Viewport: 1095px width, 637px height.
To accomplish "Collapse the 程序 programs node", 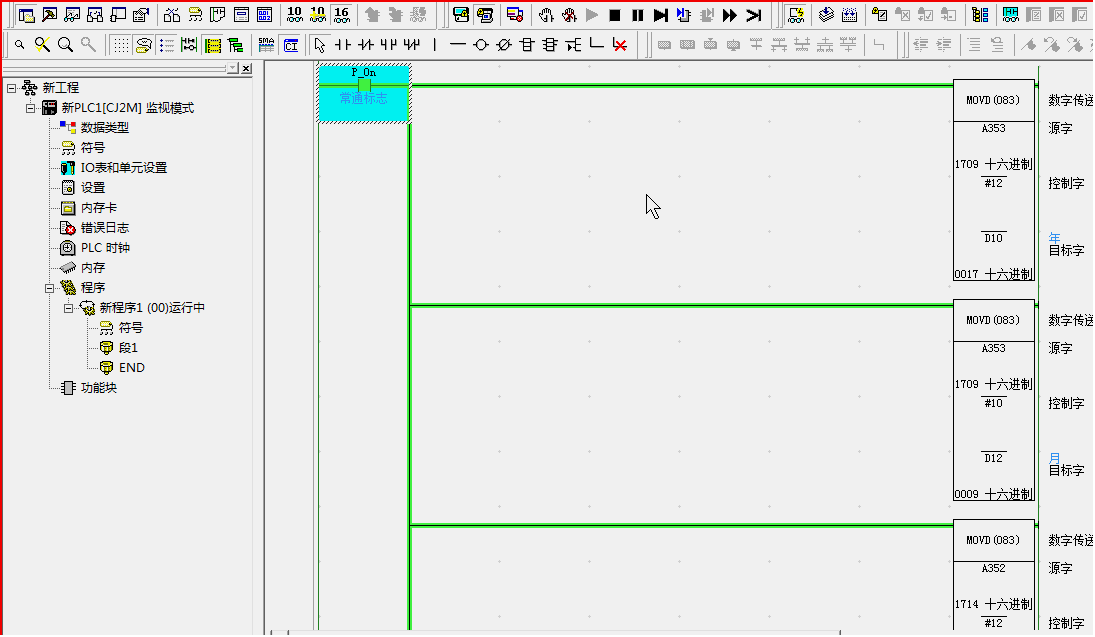I will (x=49, y=288).
